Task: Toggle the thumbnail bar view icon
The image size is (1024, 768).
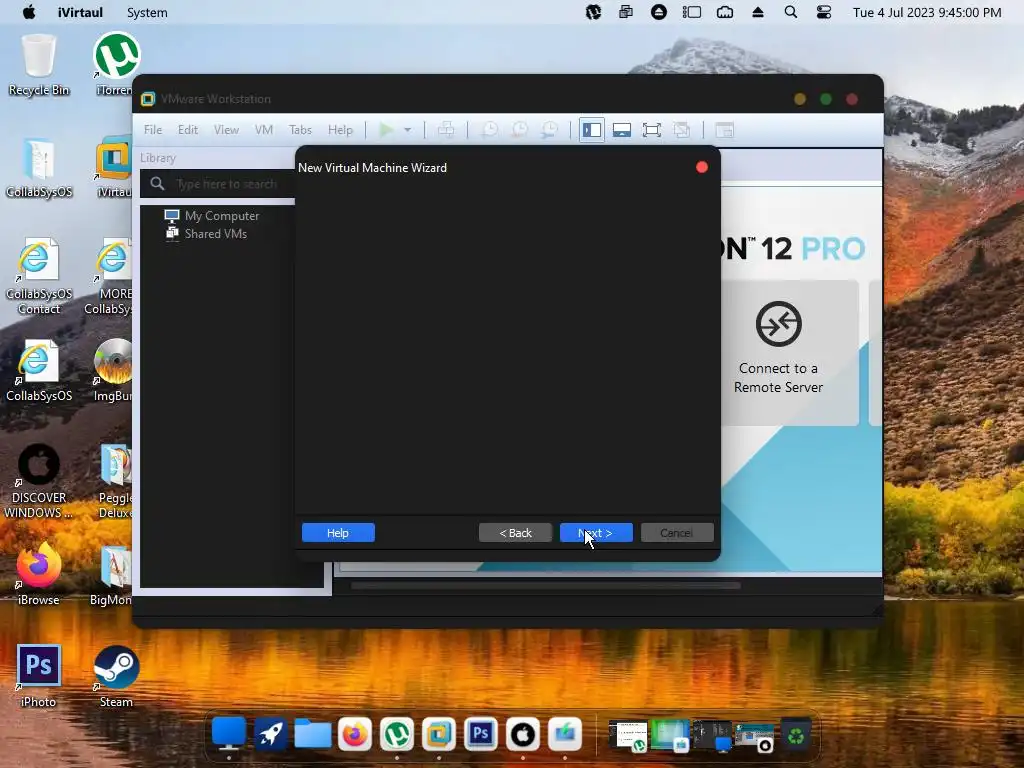Action: coord(622,130)
